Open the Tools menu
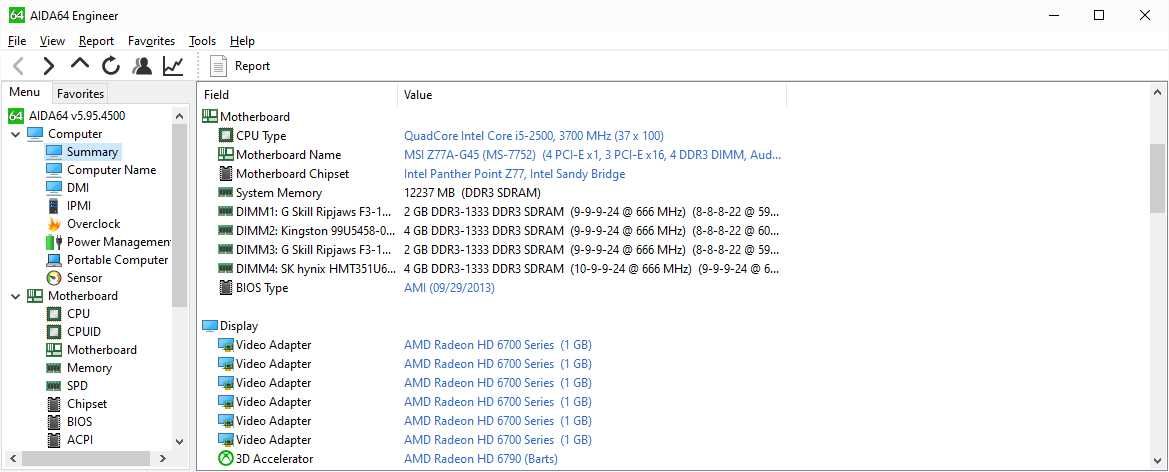 pyautogui.click(x=202, y=41)
